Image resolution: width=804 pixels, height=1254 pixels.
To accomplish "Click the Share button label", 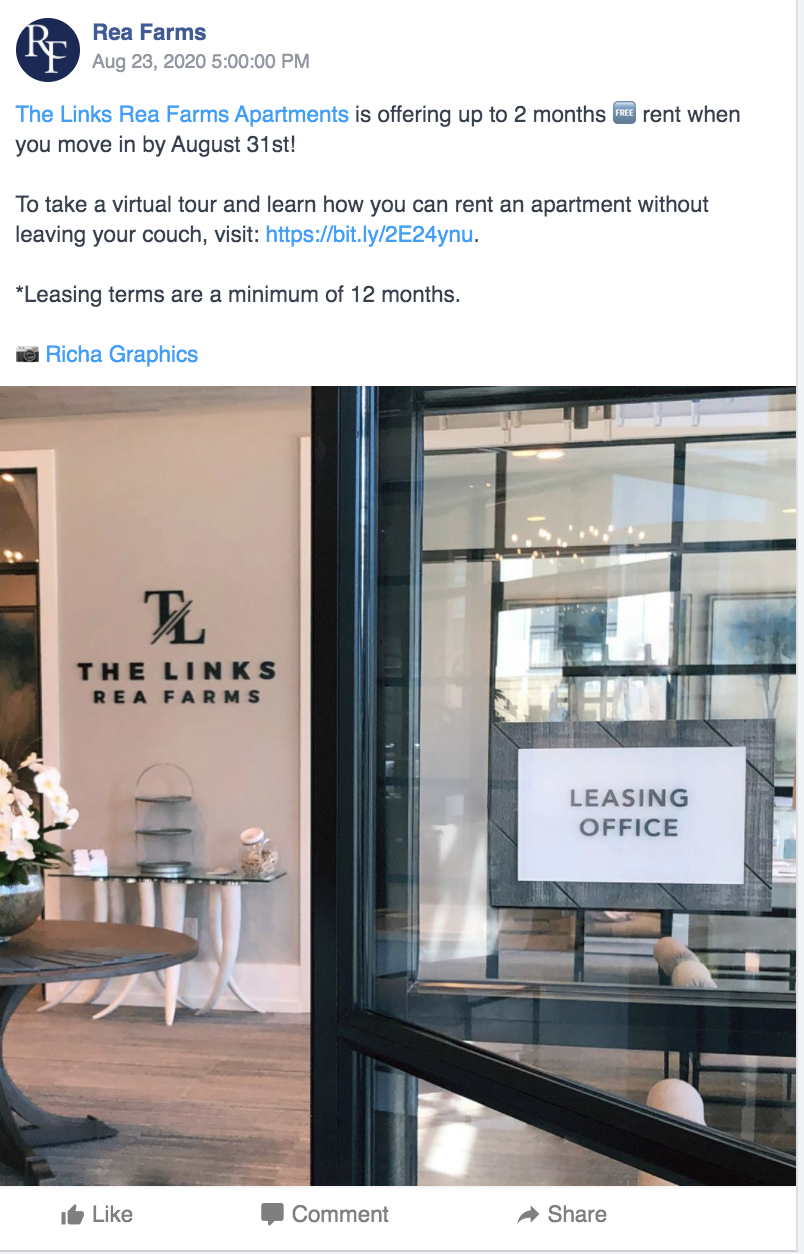I will tap(577, 1214).
